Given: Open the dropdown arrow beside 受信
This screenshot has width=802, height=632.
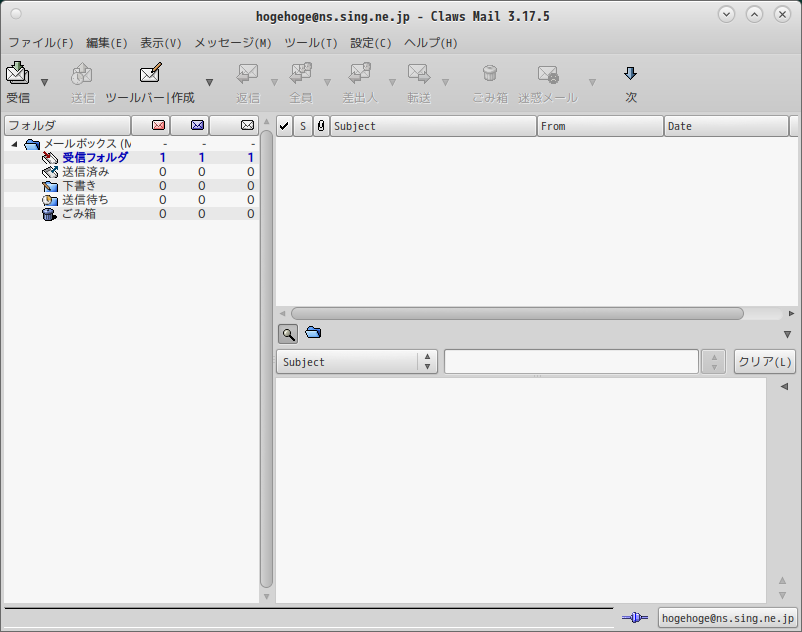Looking at the screenshot, I should click(x=44, y=82).
